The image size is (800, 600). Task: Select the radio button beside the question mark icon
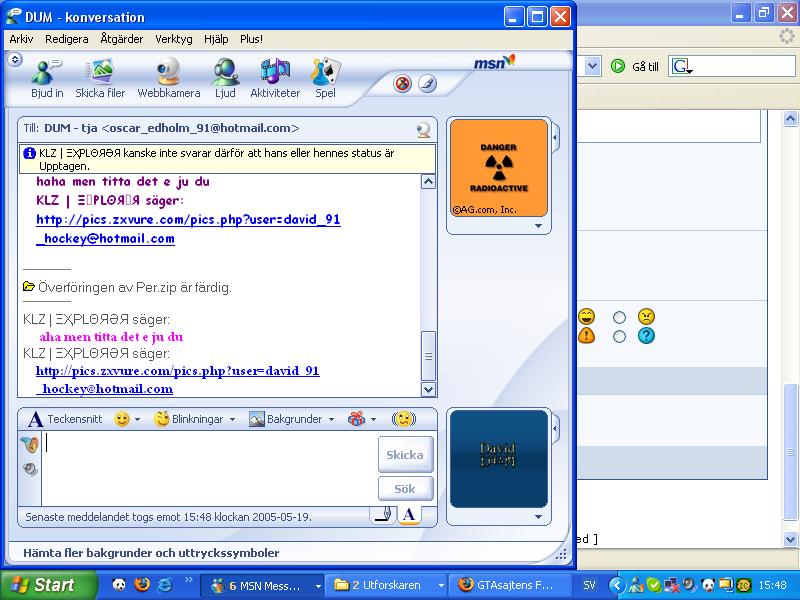pyautogui.click(x=619, y=337)
